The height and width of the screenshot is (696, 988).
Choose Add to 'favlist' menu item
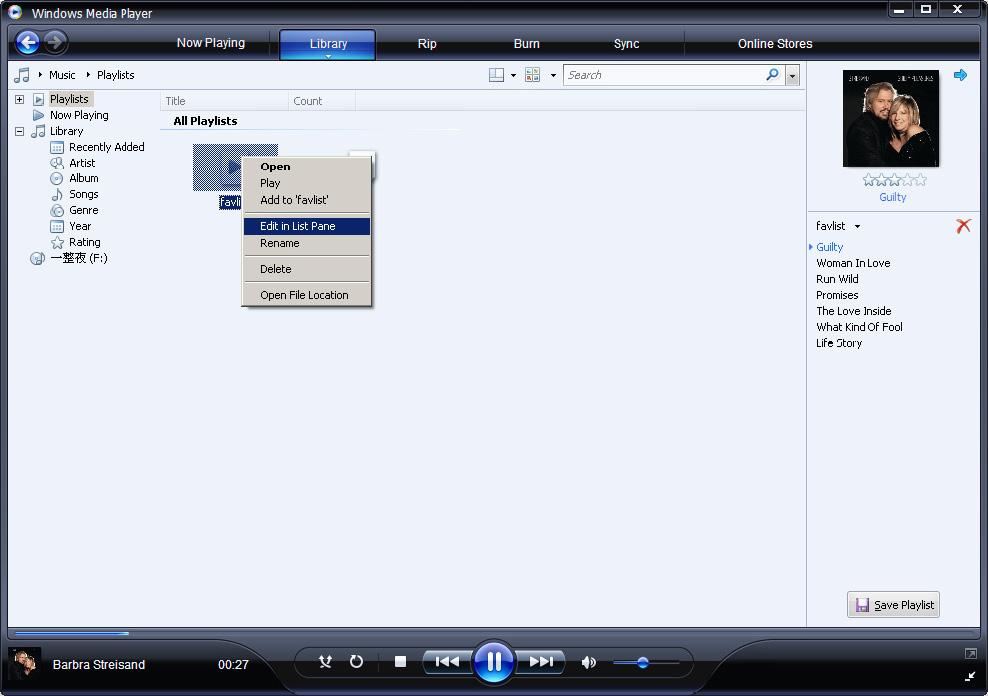tap(307, 200)
